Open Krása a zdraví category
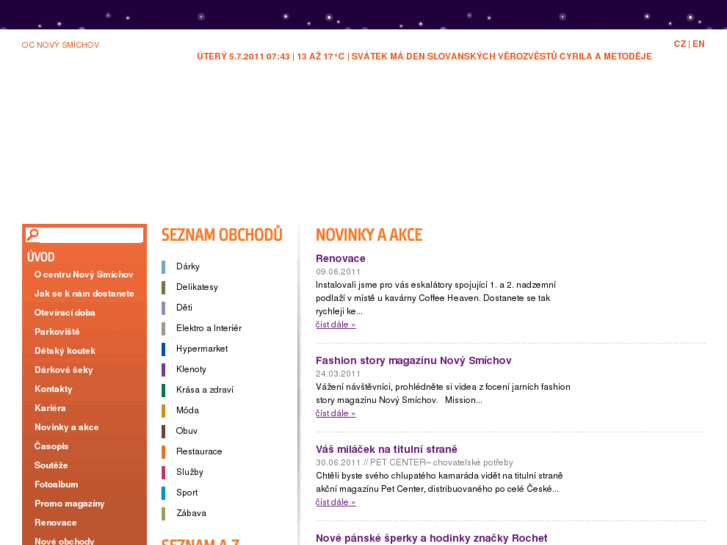727x545 pixels. [204, 390]
